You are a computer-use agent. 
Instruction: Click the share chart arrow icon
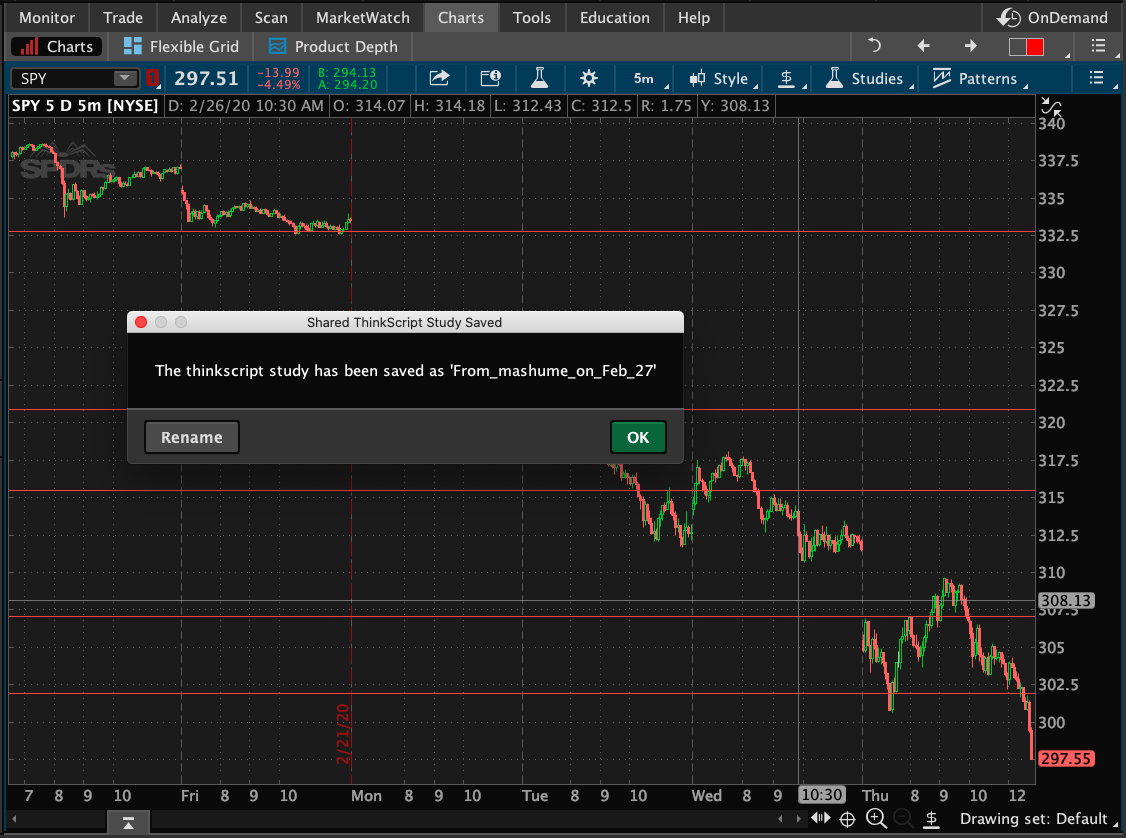click(438, 78)
